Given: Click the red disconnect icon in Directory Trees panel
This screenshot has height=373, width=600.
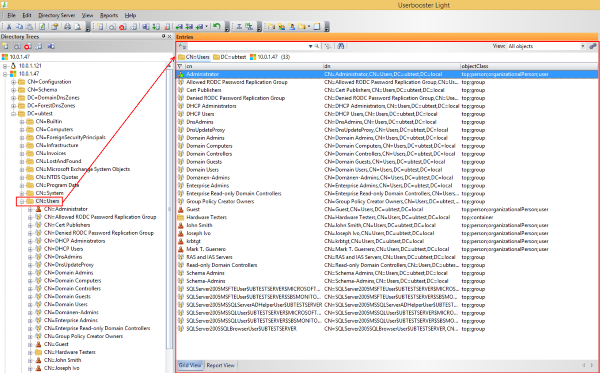Looking at the screenshot, I should [x=27, y=46].
